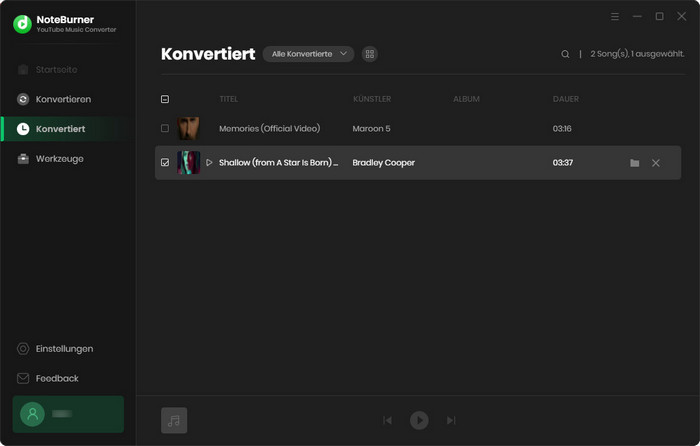Click the duration 03:37
This screenshot has height=446, width=700.
[x=562, y=163]
